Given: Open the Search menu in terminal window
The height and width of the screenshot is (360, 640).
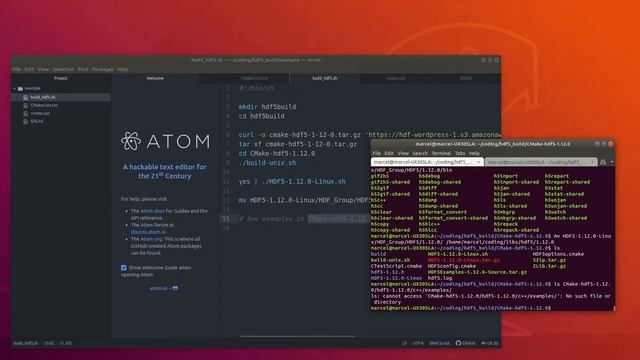Looking at the screenshot, I should [420, 153].
